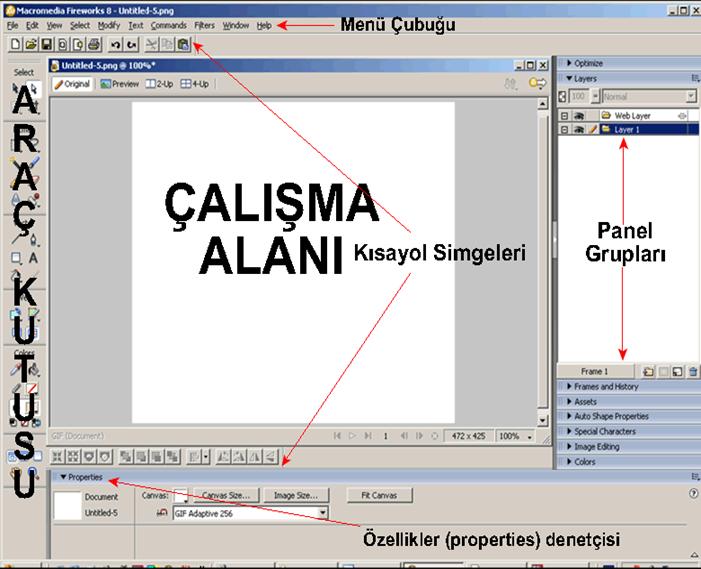Select the Rectangle tool in Tools panel
Screen dimensions: 701x569
coord(16,258)
